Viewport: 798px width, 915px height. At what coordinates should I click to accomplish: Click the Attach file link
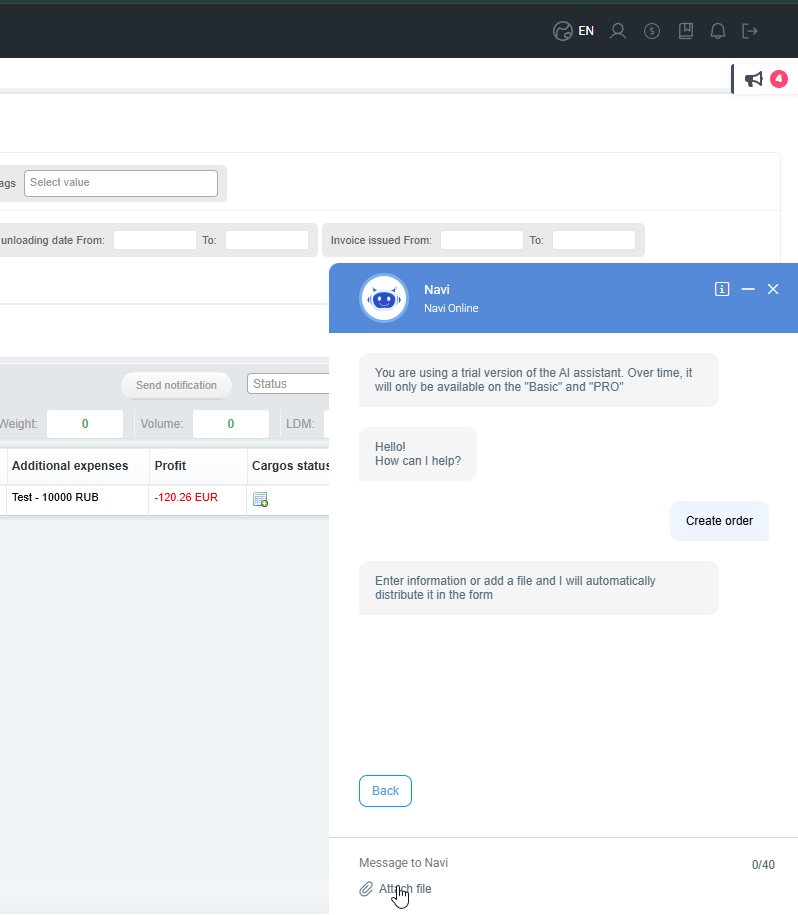[405, 889]
